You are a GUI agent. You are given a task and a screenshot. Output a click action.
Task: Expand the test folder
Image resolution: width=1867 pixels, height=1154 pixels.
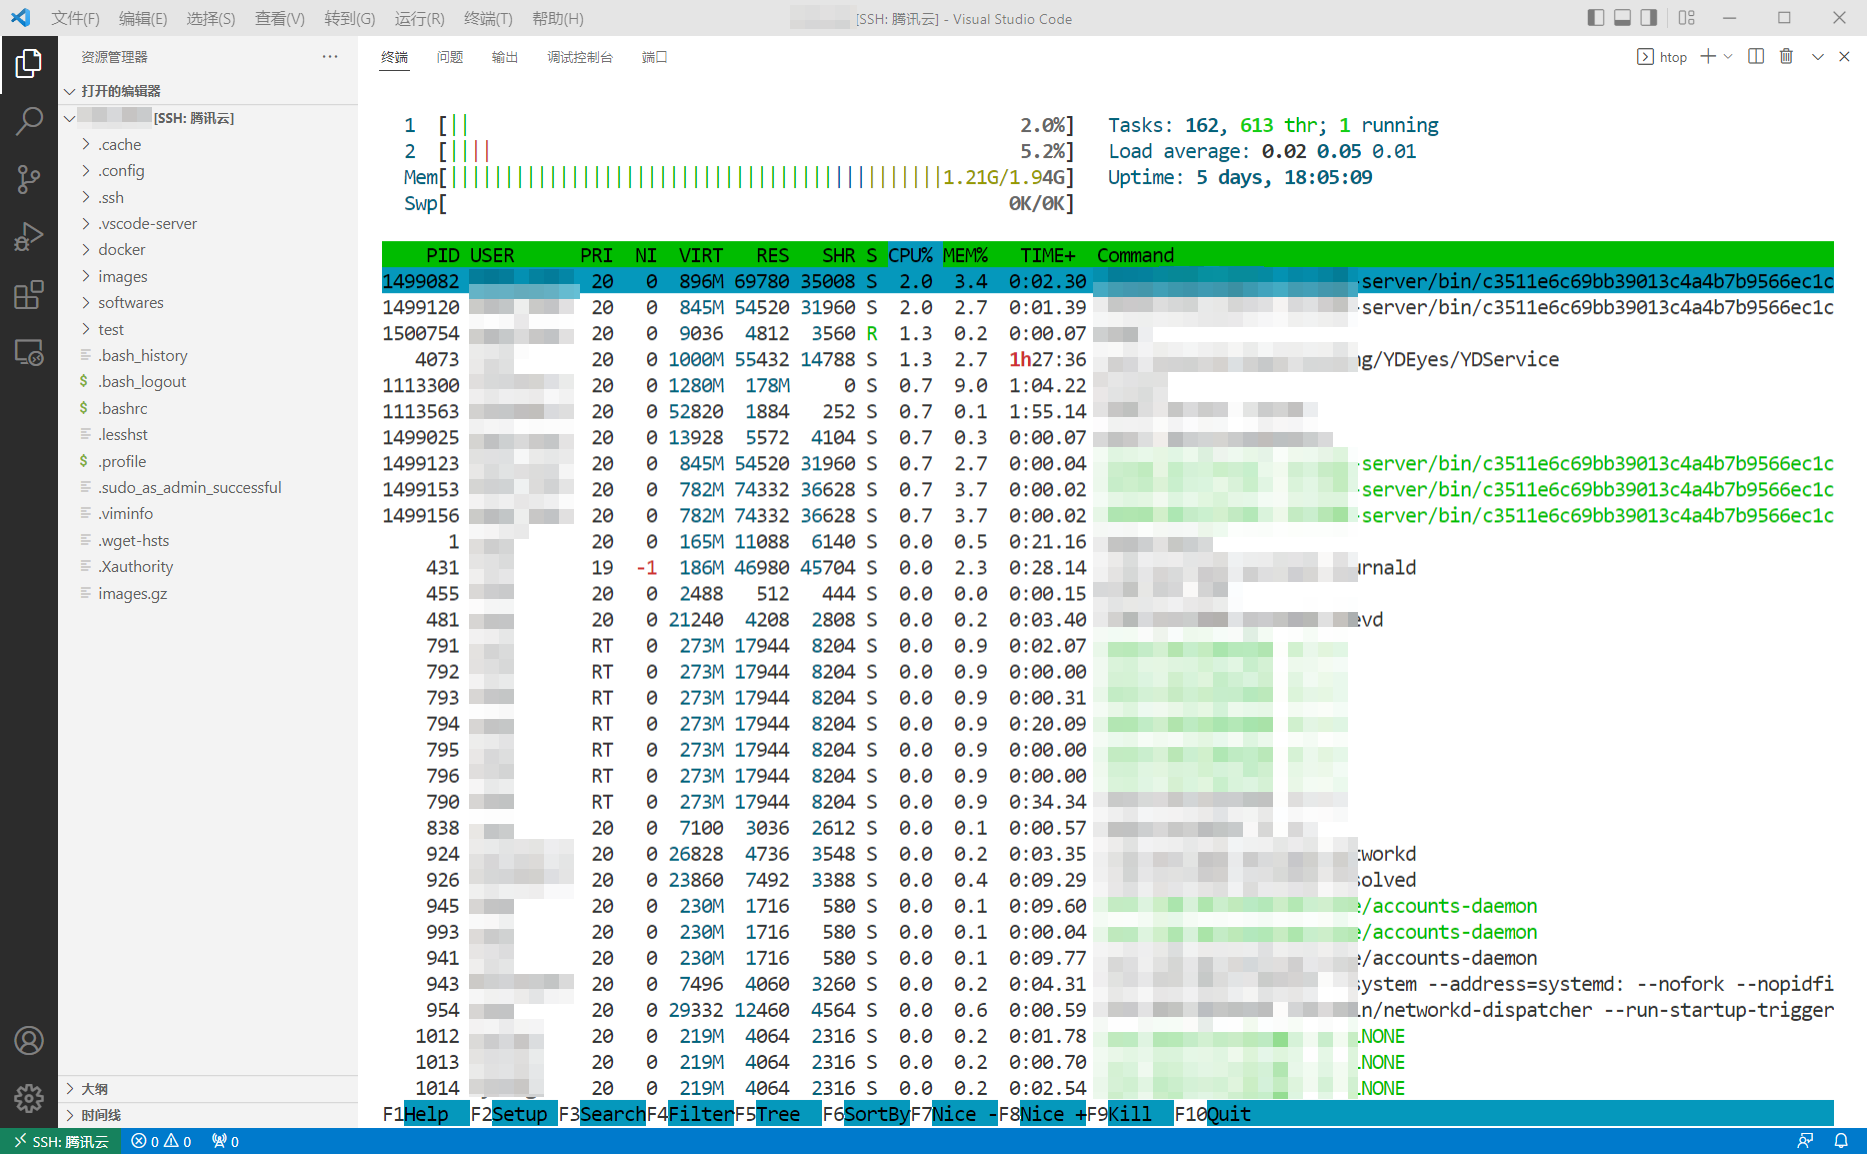point(208,329)
